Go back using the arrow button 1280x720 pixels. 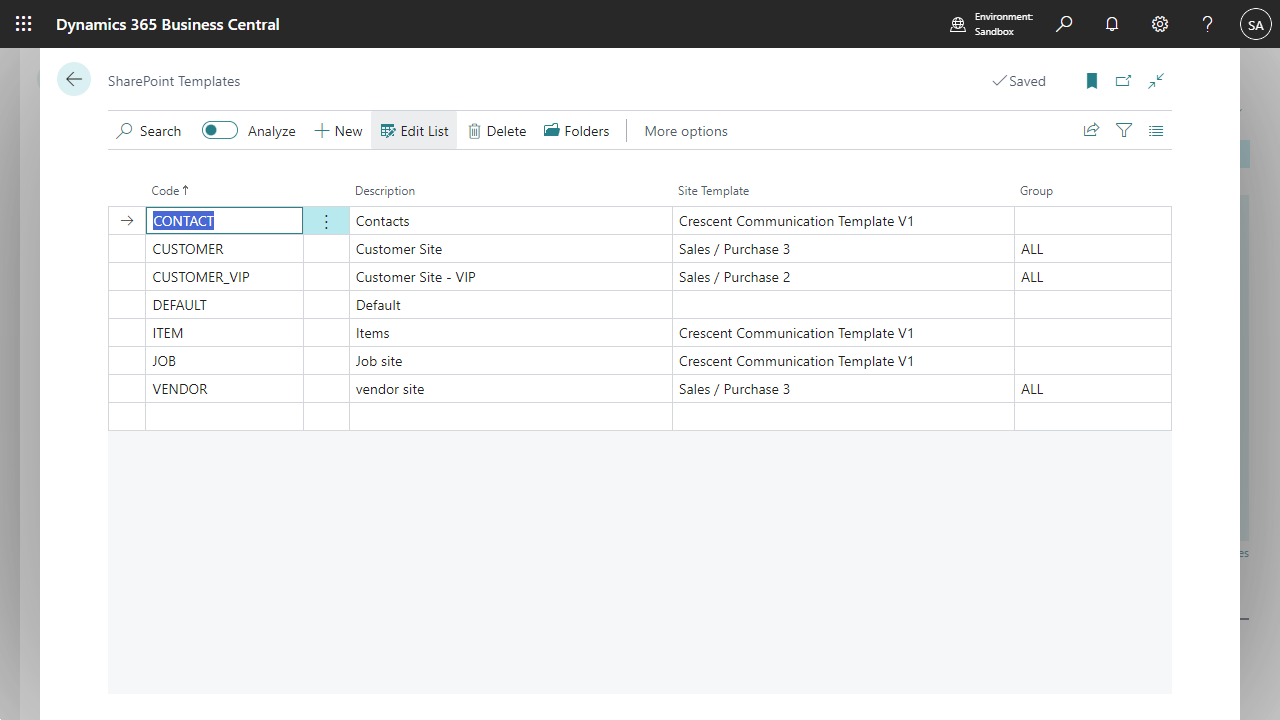point(74,79)
